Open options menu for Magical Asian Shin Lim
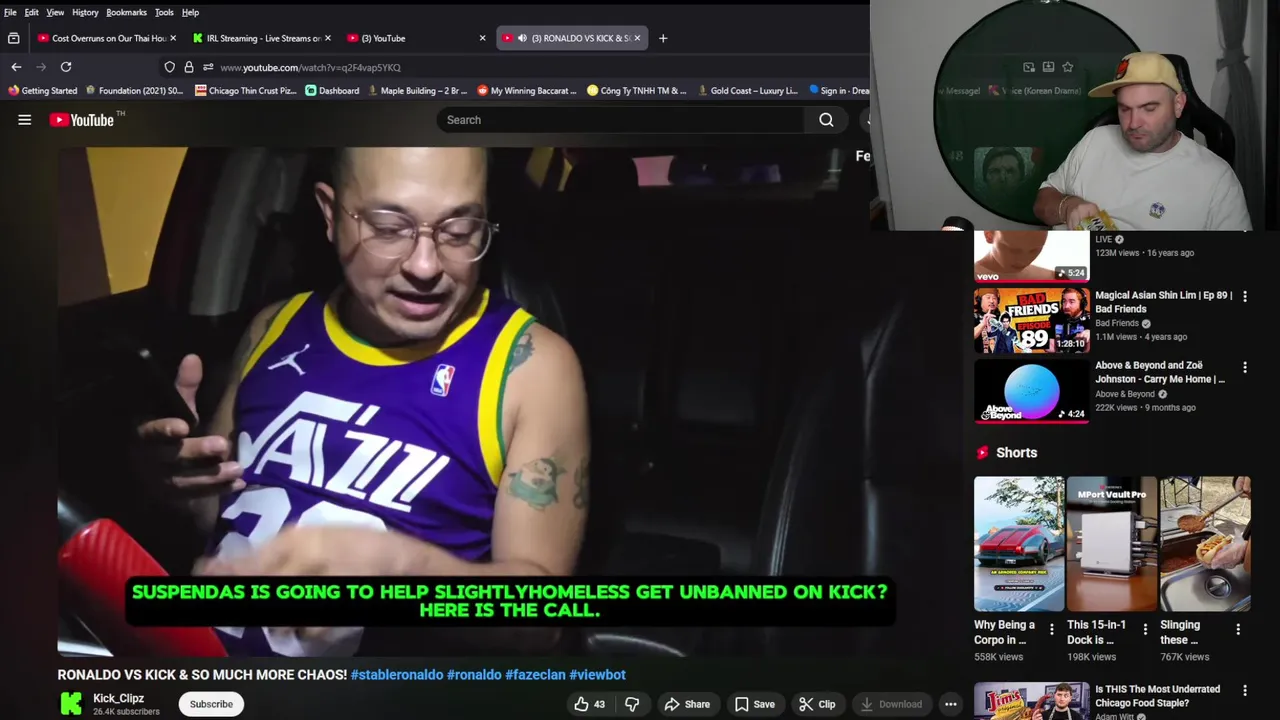The image size is (1280, 720). pyautogui.click(x=1245, y=297)
